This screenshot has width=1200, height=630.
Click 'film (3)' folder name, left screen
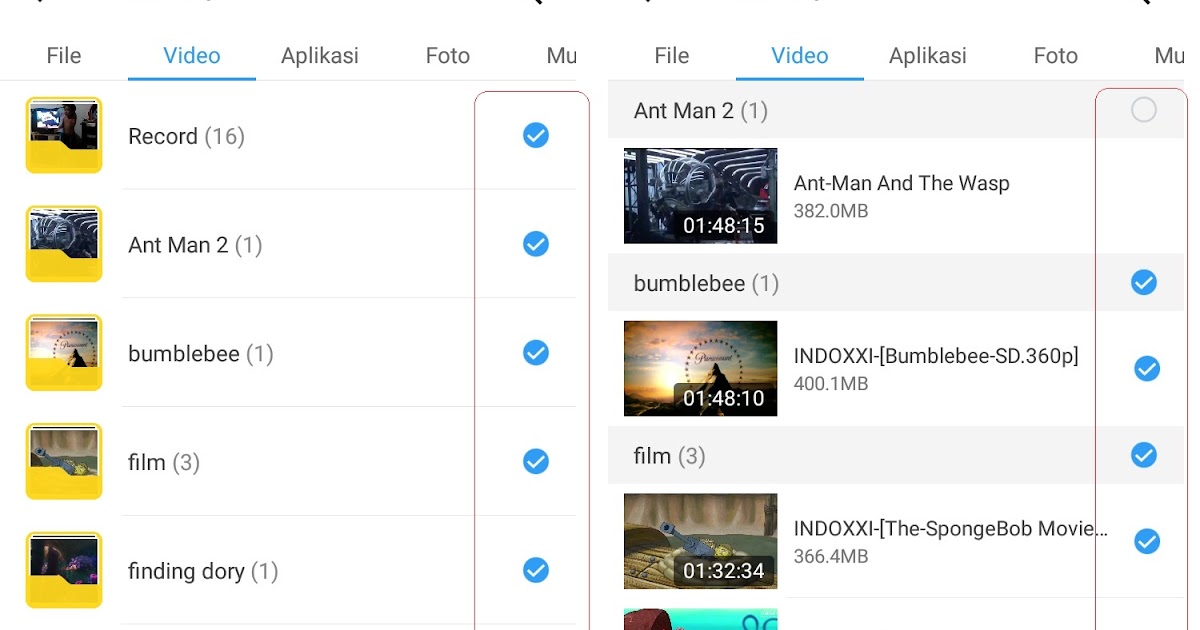[x=164, y=463]
